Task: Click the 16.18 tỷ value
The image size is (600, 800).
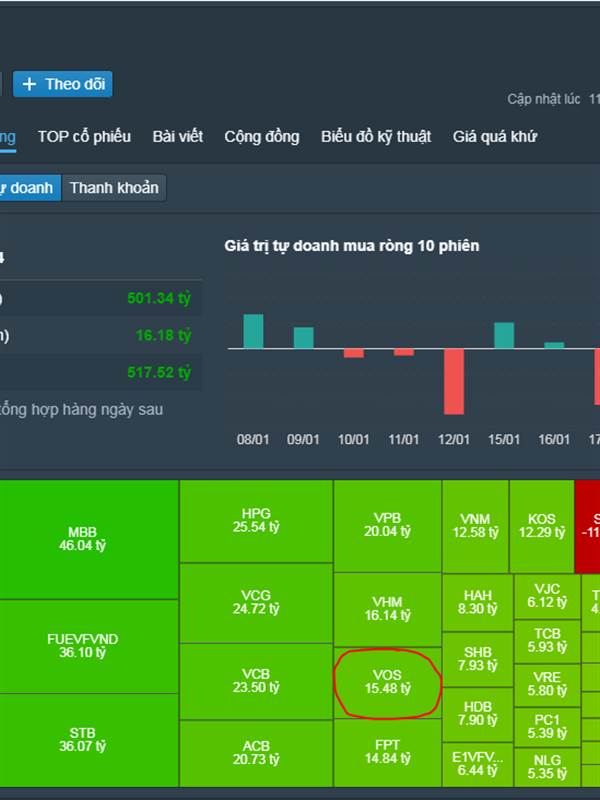Action: 163,335
